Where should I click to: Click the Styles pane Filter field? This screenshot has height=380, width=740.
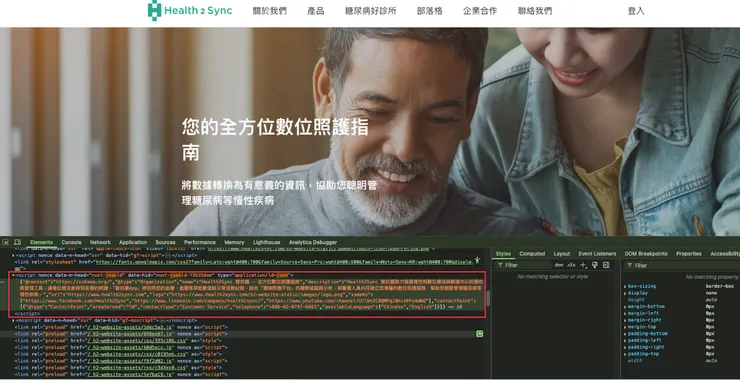[x=523, y=265]
